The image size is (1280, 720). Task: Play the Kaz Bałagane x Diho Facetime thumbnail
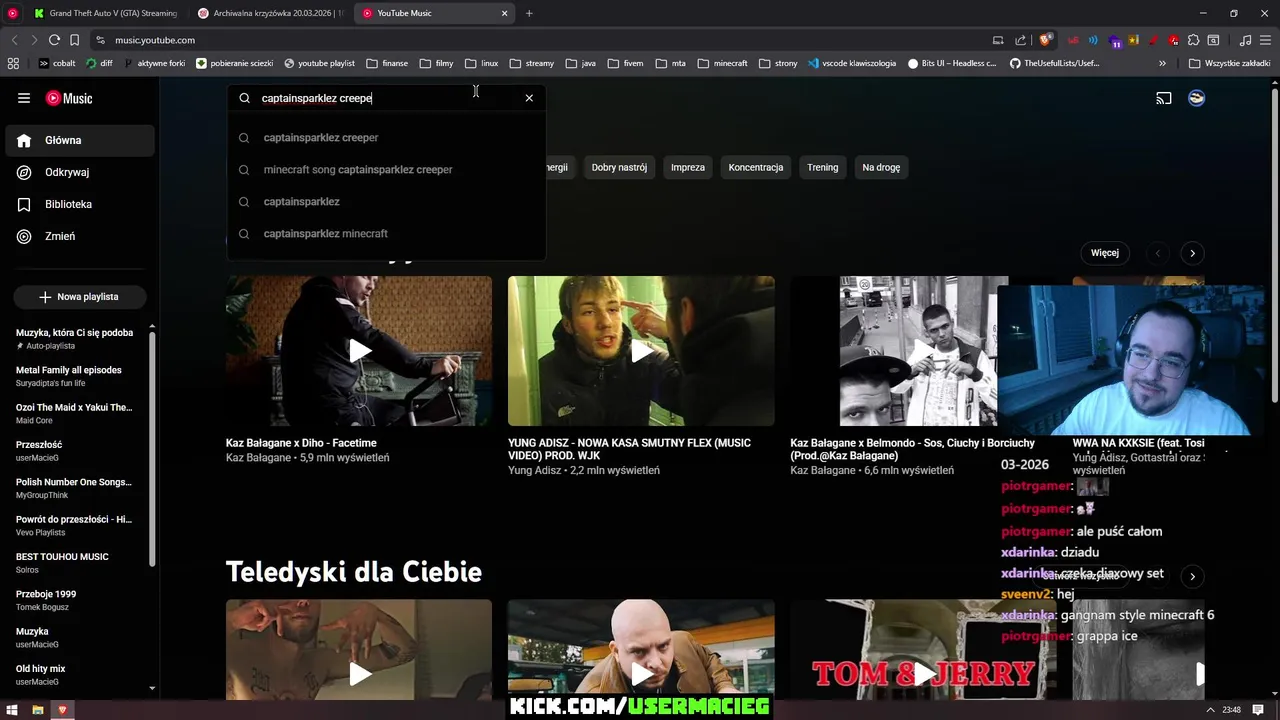coord(359,351)
